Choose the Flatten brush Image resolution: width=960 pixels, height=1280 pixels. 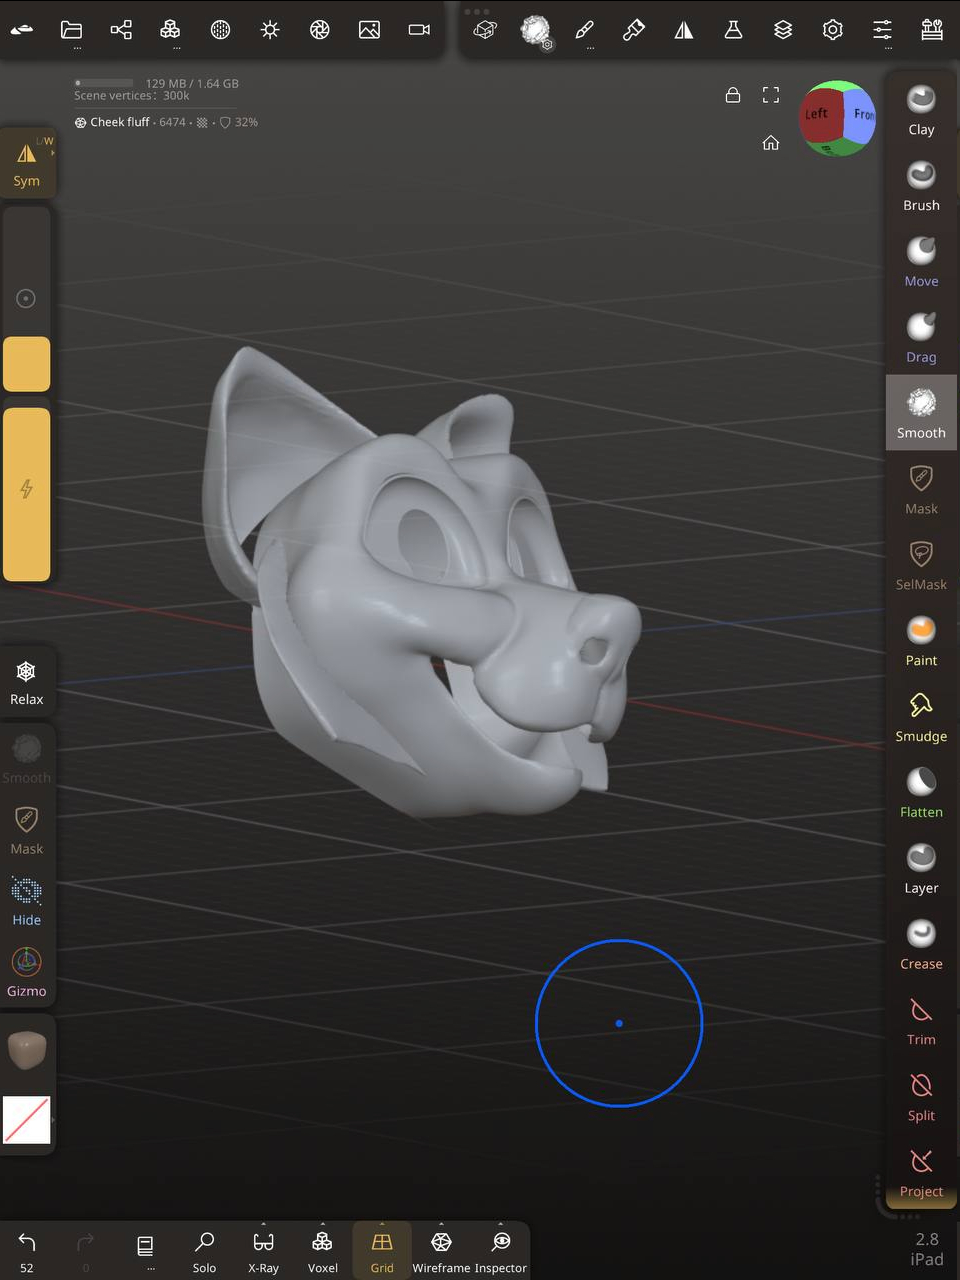921,792
